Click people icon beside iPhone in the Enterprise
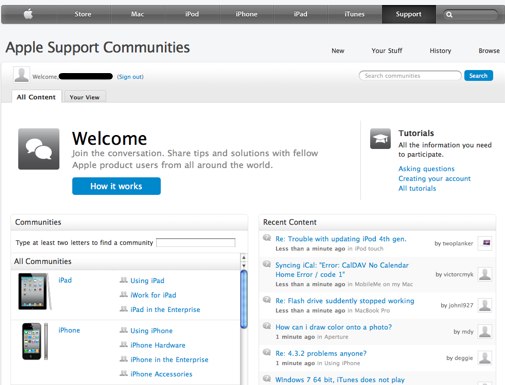The height and width of the screenshot is (385, 505). [124, 359]
